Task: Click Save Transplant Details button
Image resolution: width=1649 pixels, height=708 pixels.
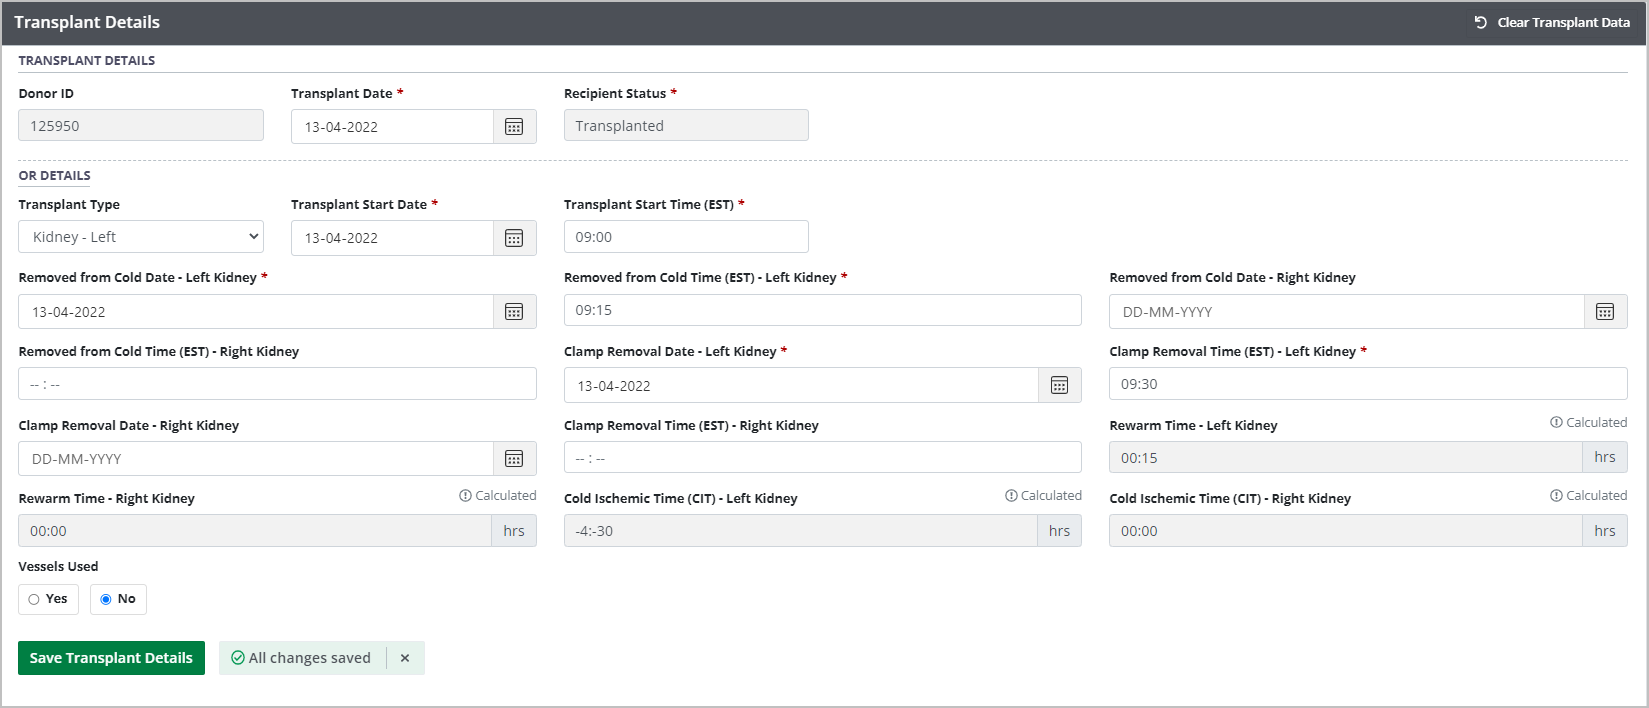Action: [x=111, y=658]
